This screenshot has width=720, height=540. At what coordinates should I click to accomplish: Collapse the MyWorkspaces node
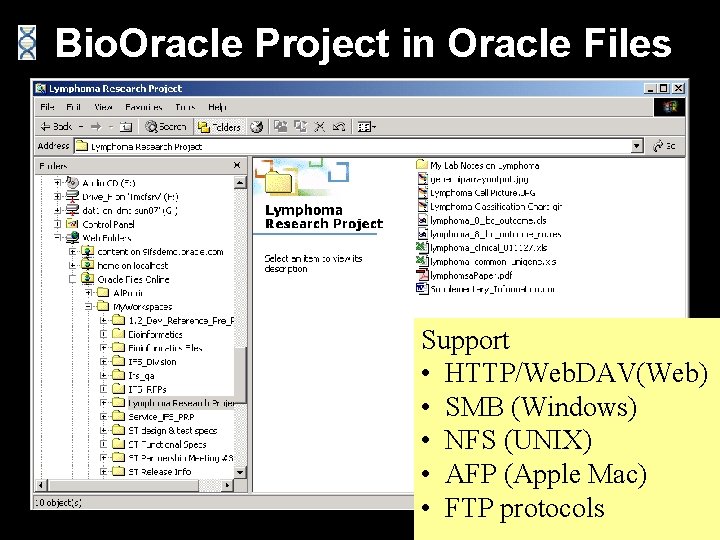(88, 306)
